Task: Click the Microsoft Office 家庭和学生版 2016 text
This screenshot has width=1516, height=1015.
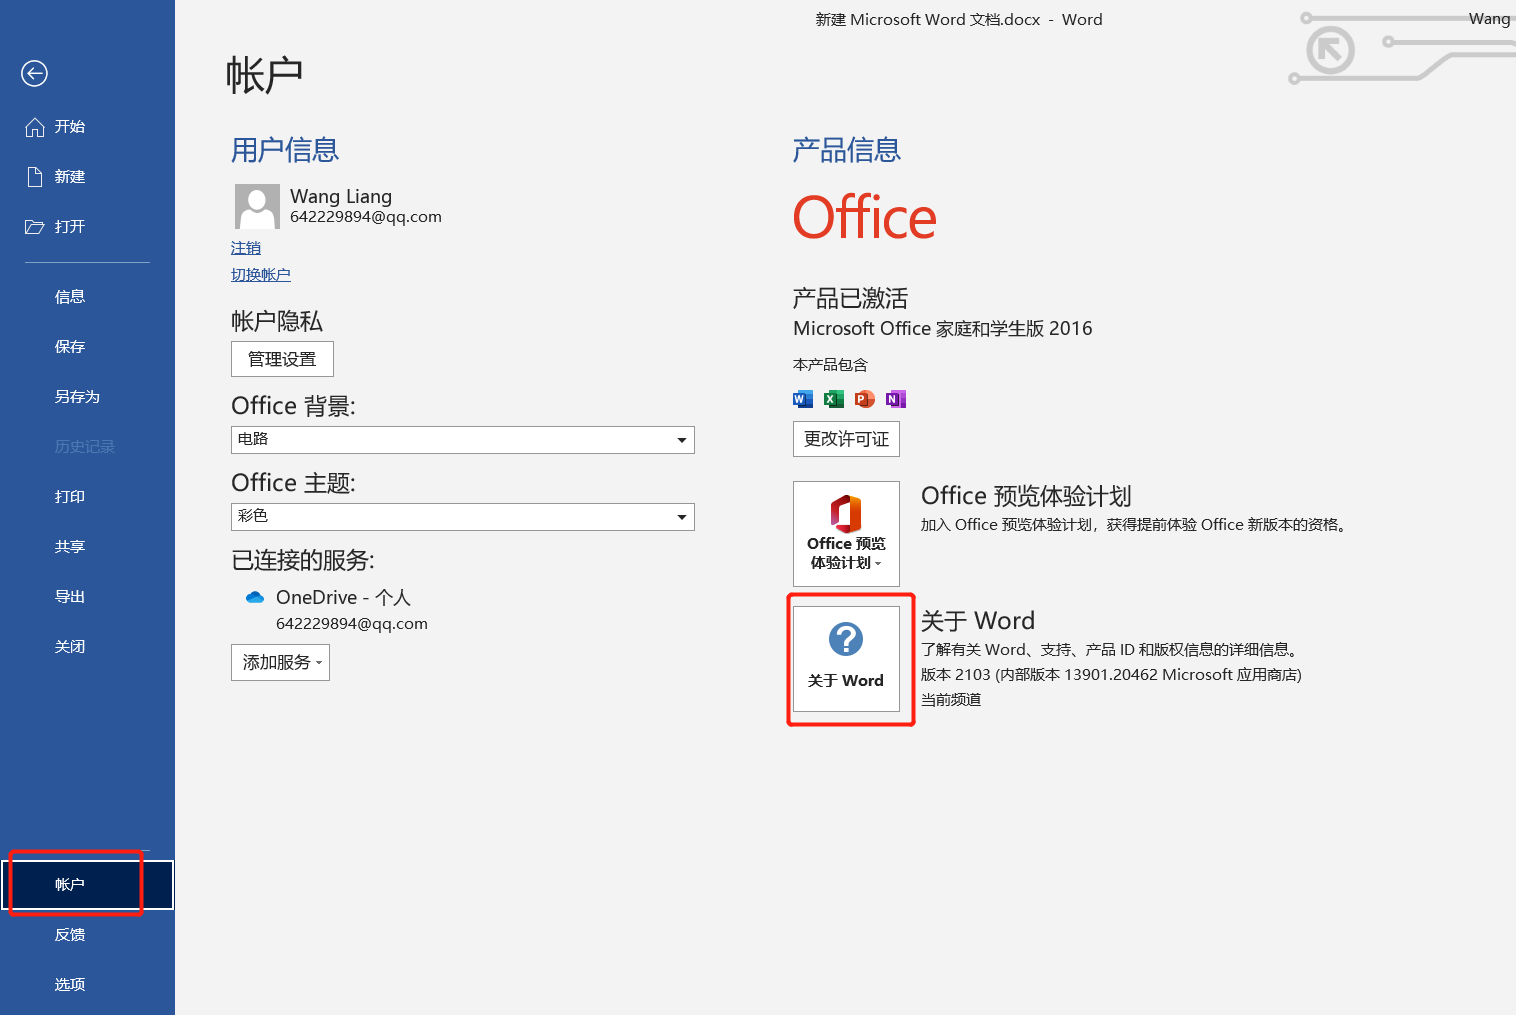Action: [943, 329]
